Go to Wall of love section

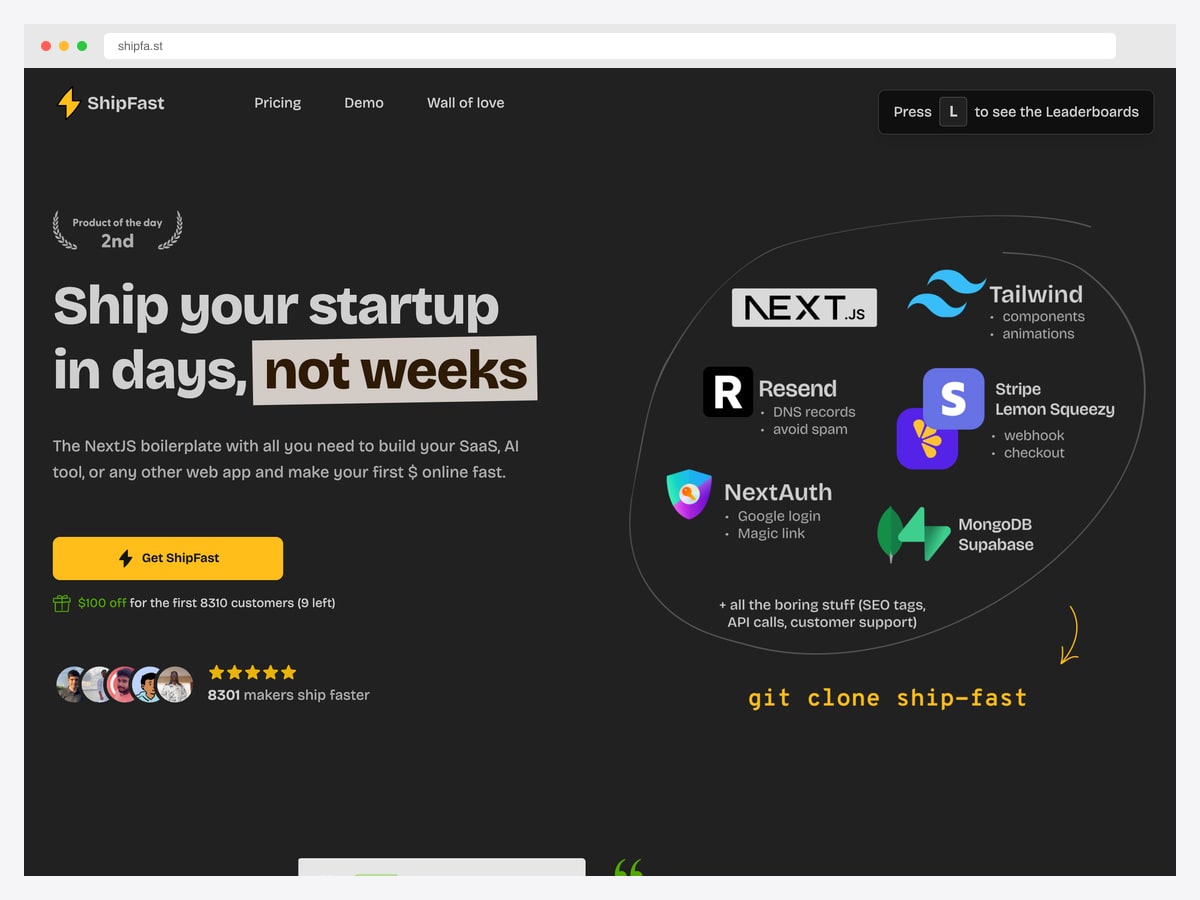465,103
